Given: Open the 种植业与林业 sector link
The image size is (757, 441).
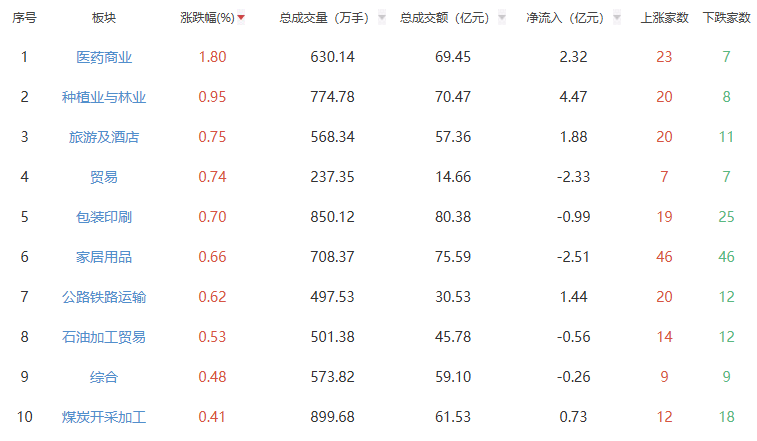Looking at the screenshot, I should (x=104, y=97).
